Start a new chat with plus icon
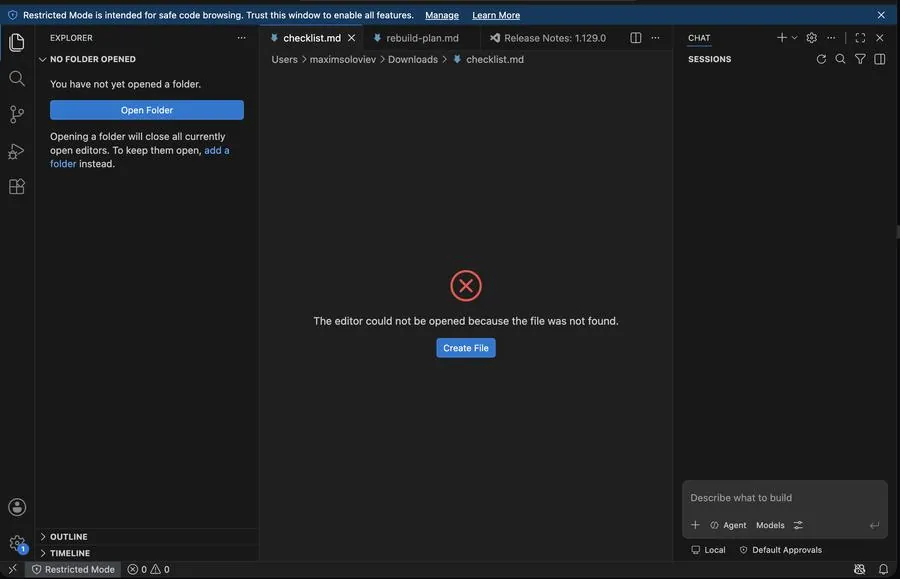The height and width of the screenshot is (579, 900). [781, 38]
